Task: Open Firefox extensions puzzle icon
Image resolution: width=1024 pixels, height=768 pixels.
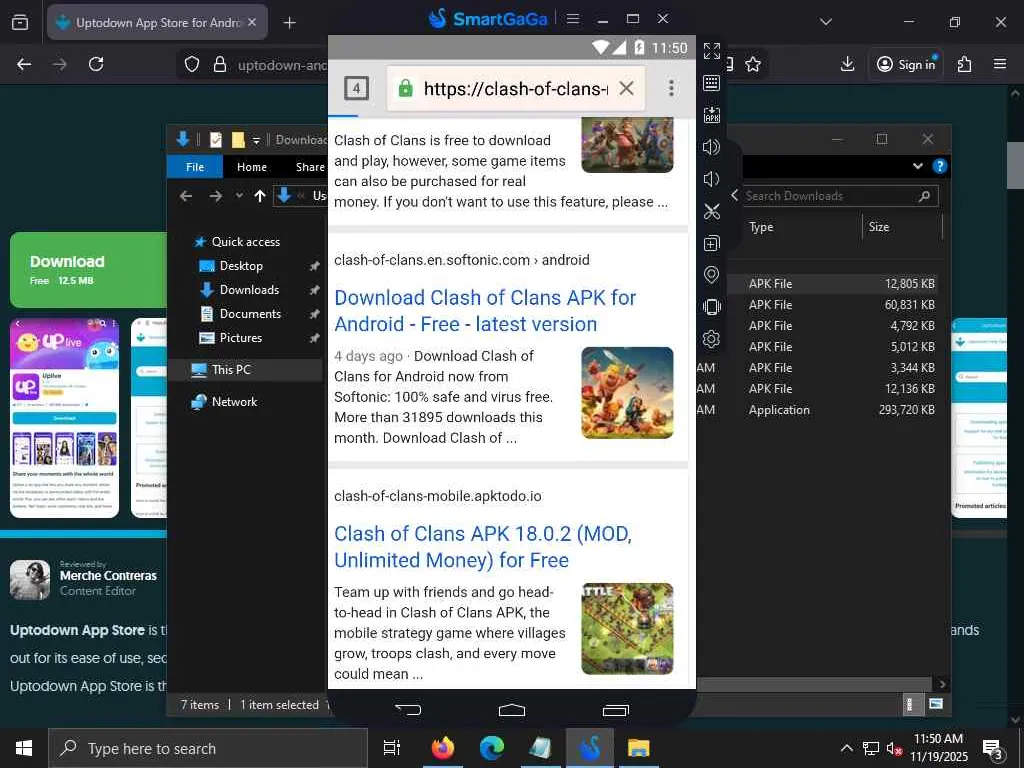Action: pyautogui.click(x=965, y=64)
